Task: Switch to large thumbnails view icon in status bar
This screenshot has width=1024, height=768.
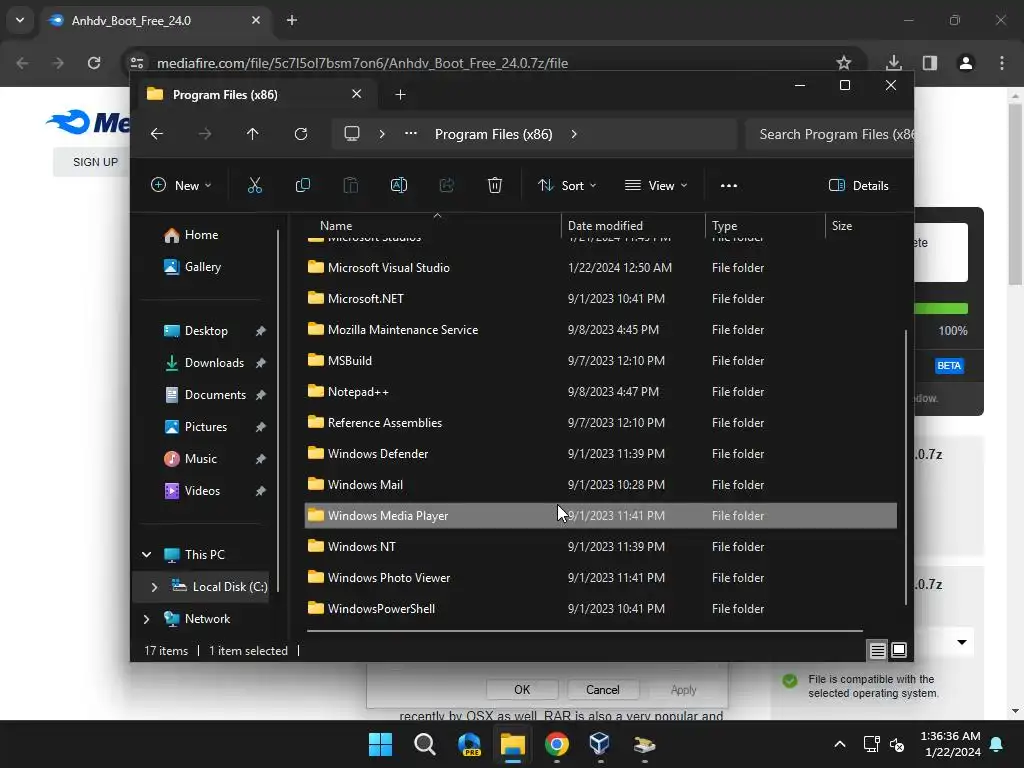Action: tap(899, 650)
